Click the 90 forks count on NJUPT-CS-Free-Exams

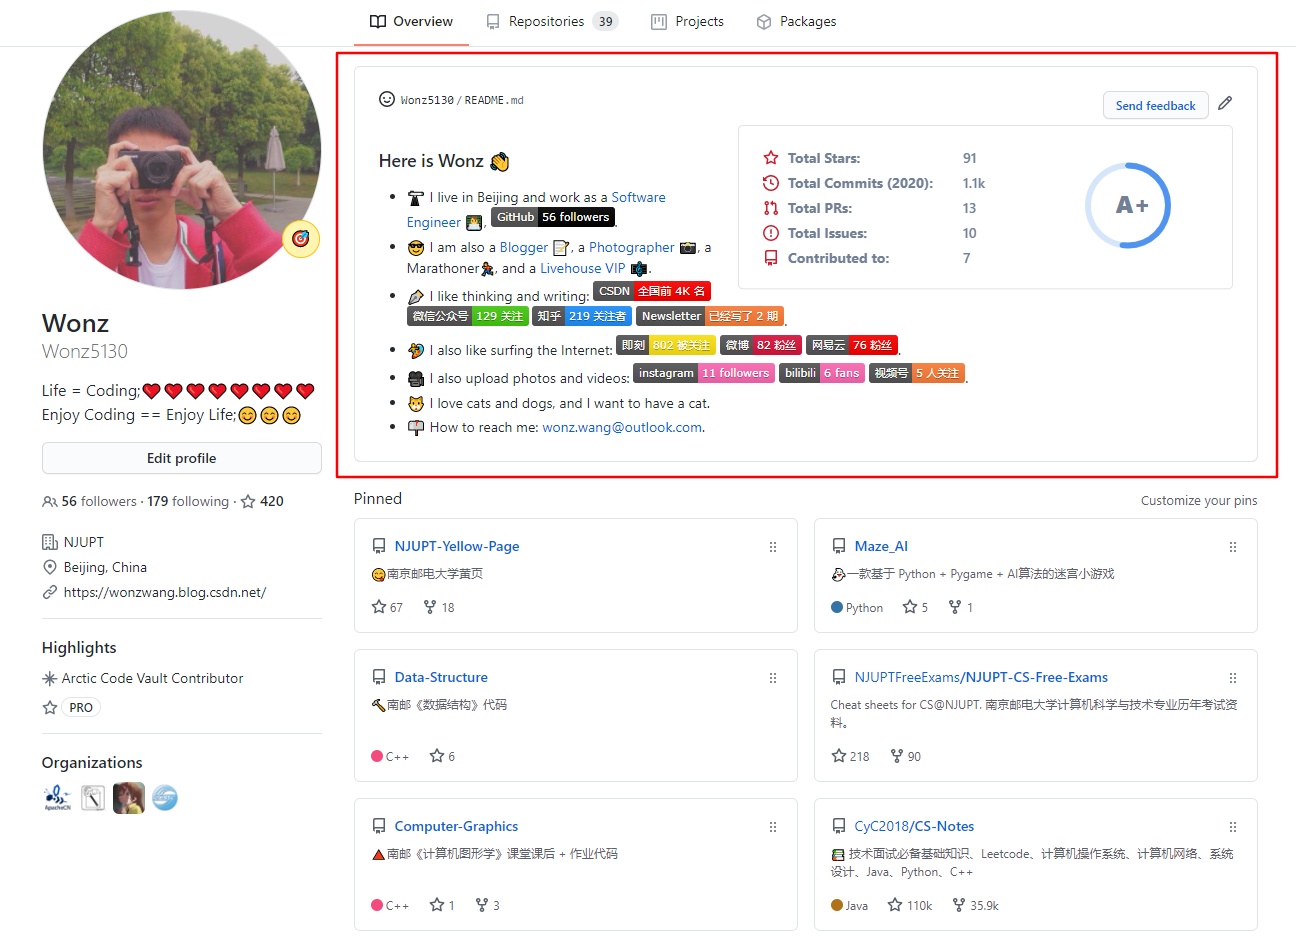(x=906, y=756)
